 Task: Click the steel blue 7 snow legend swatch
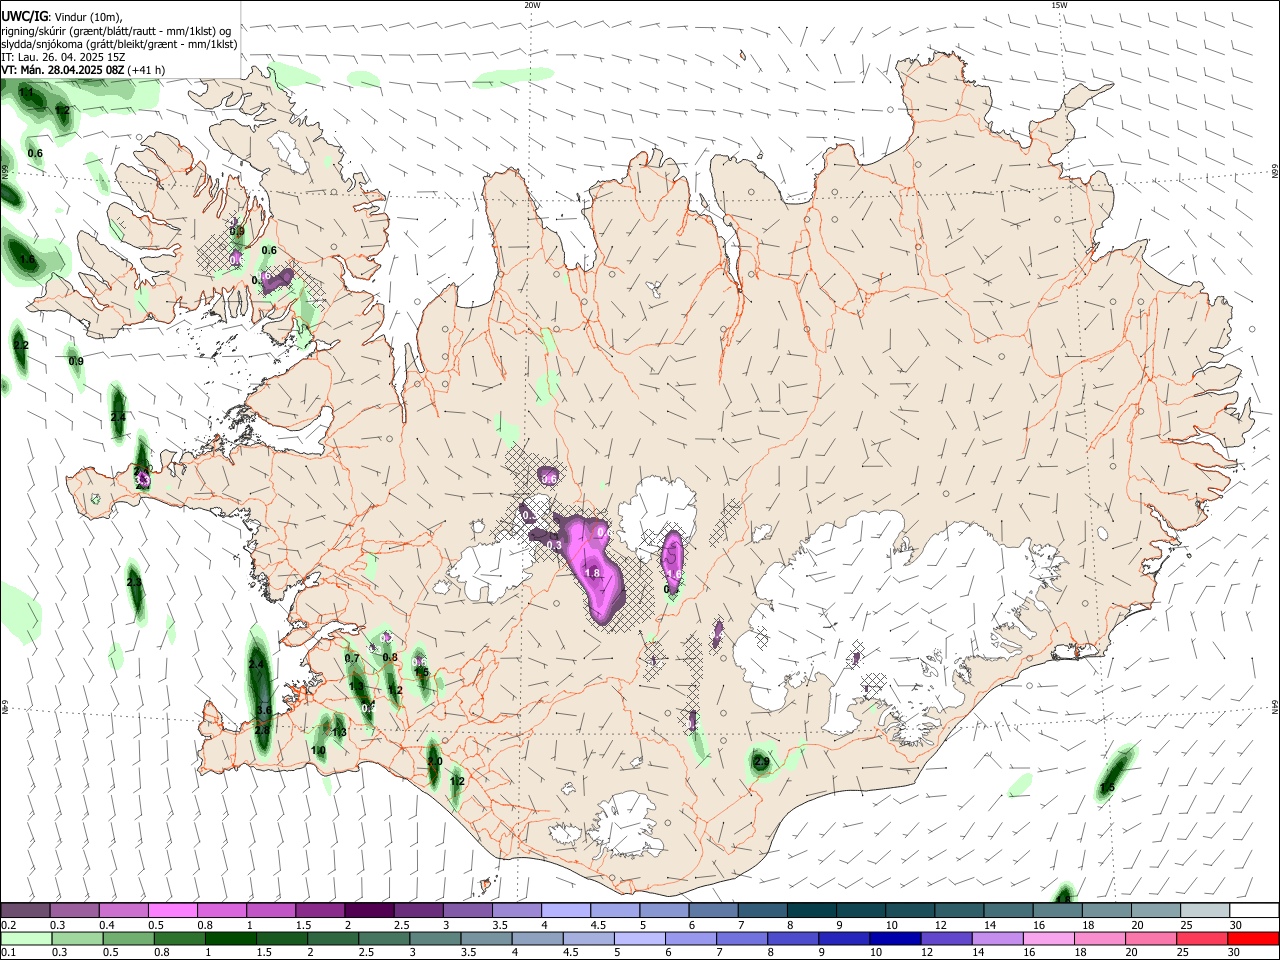(x=762, y=910)
